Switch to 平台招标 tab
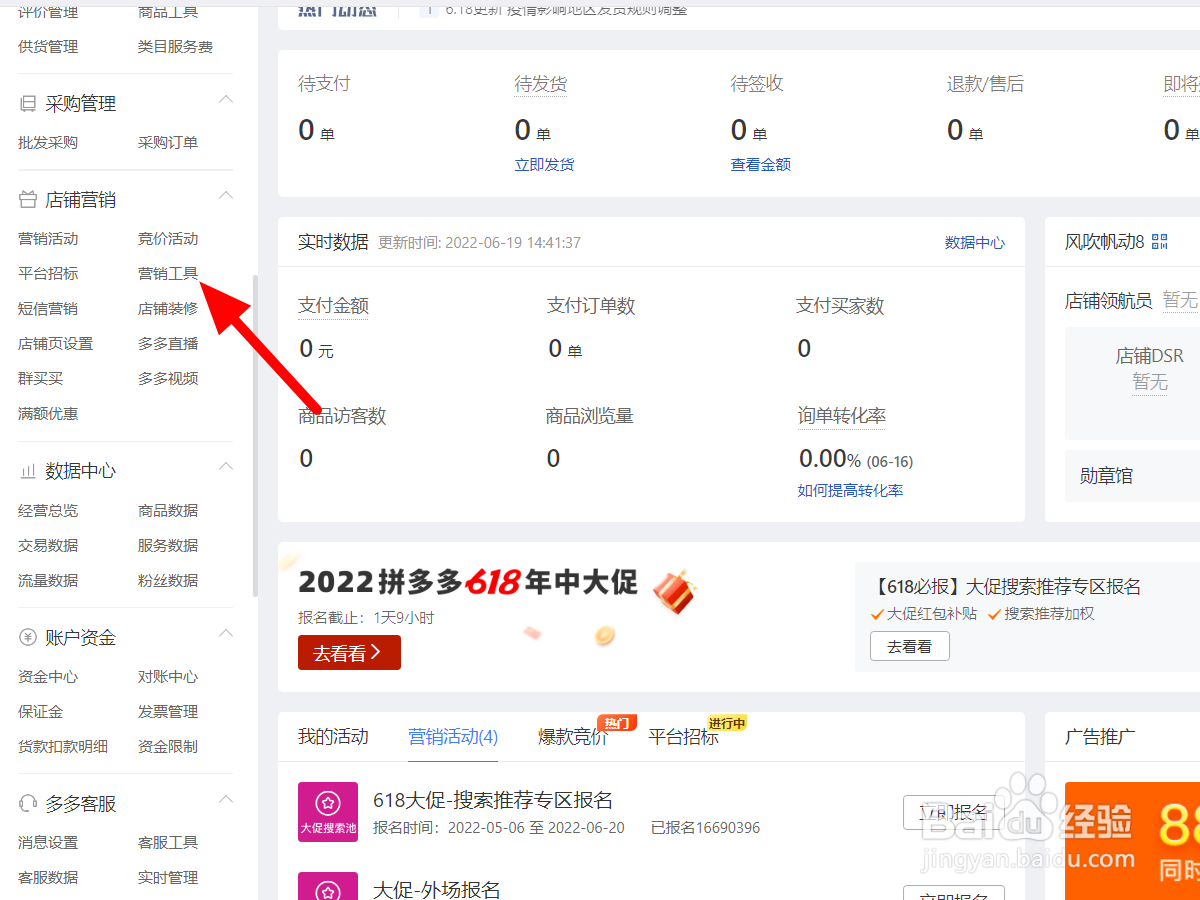1200x900 pixels. point(683,737)
